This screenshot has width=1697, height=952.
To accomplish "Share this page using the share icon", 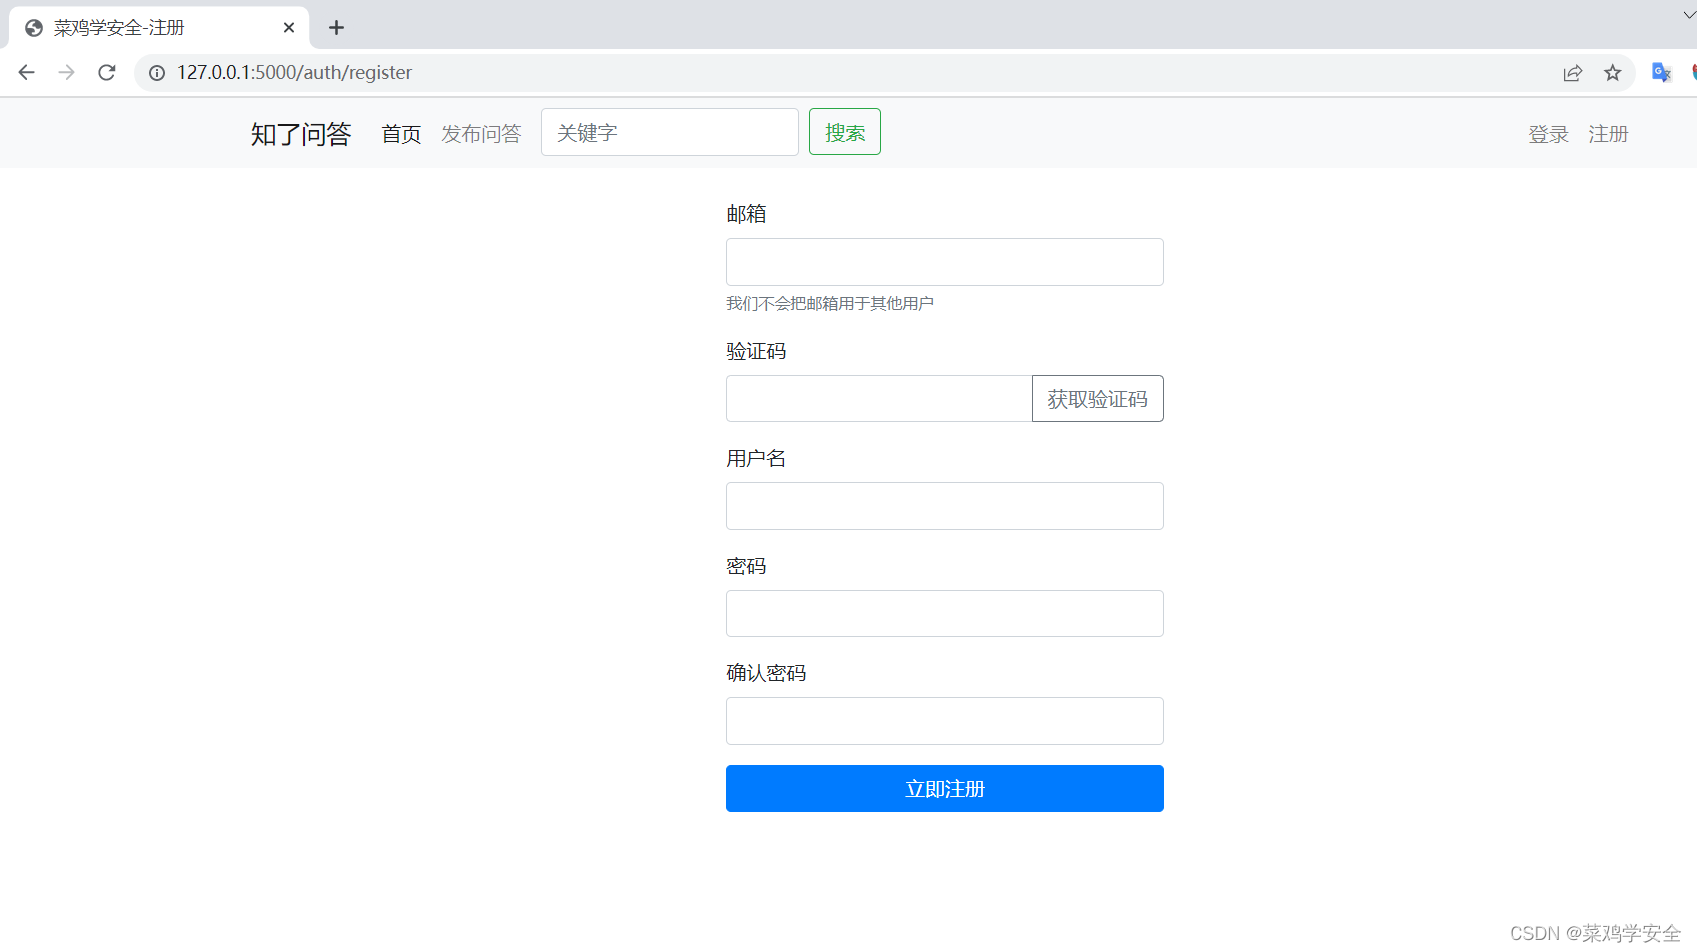I will coord(1573,72).
